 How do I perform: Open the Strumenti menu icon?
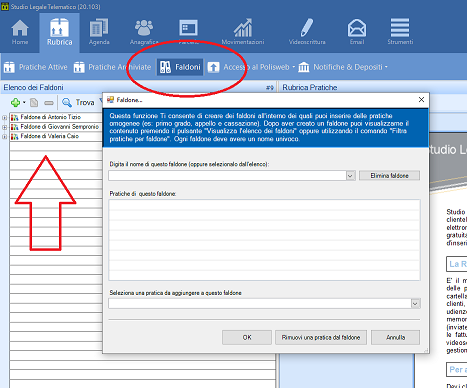click(x=400, y=28)
